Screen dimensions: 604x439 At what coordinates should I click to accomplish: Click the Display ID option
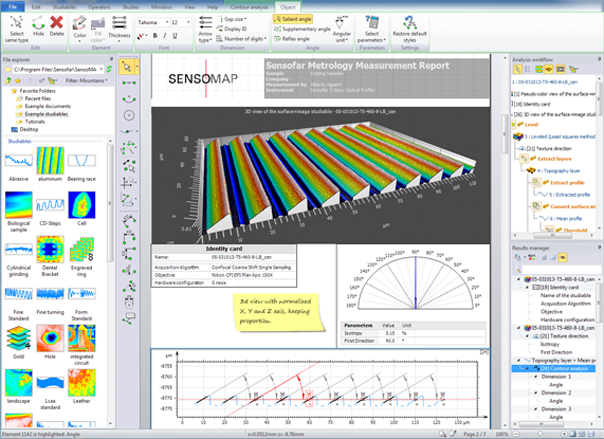pos(232,29)
